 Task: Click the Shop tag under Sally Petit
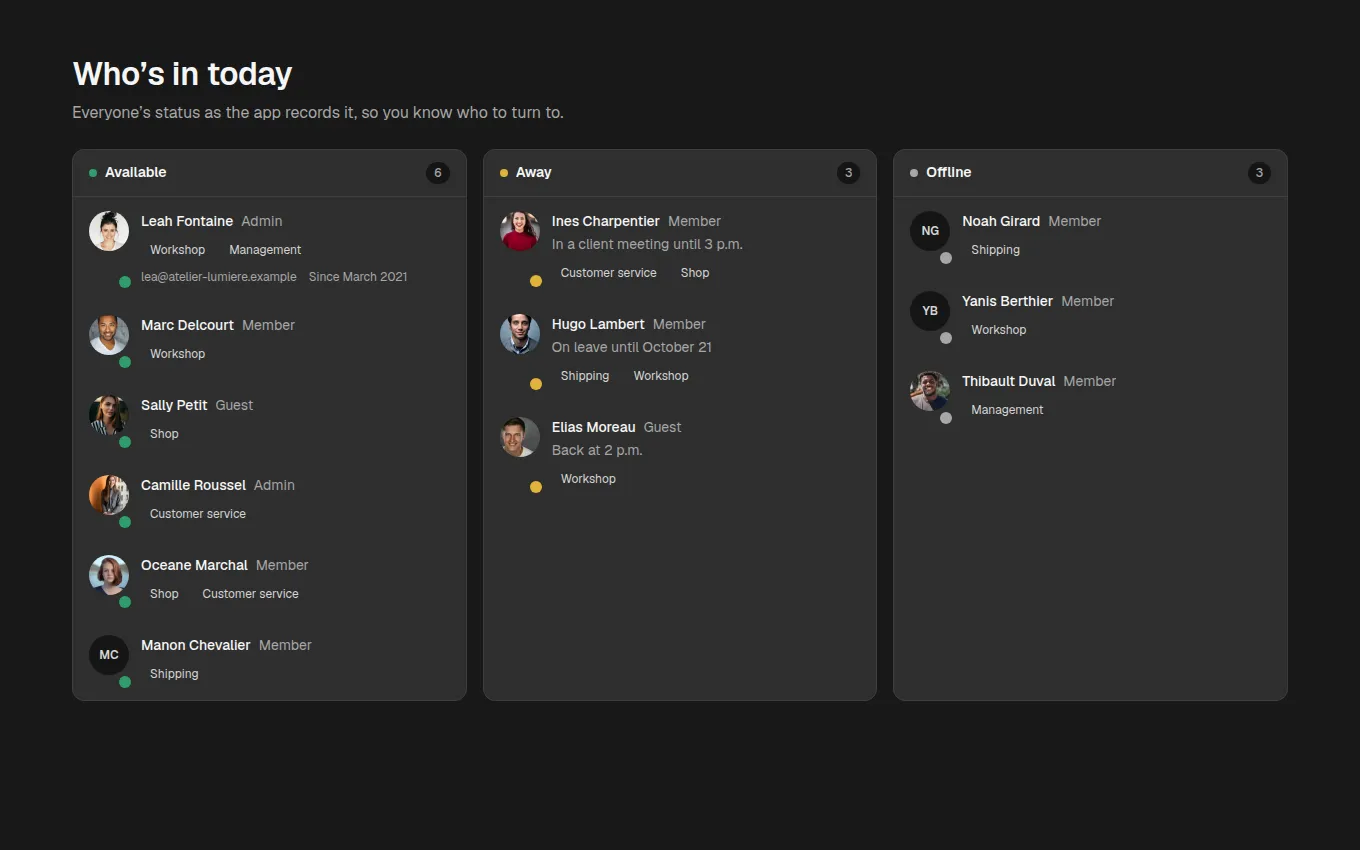tap(164, 434)
